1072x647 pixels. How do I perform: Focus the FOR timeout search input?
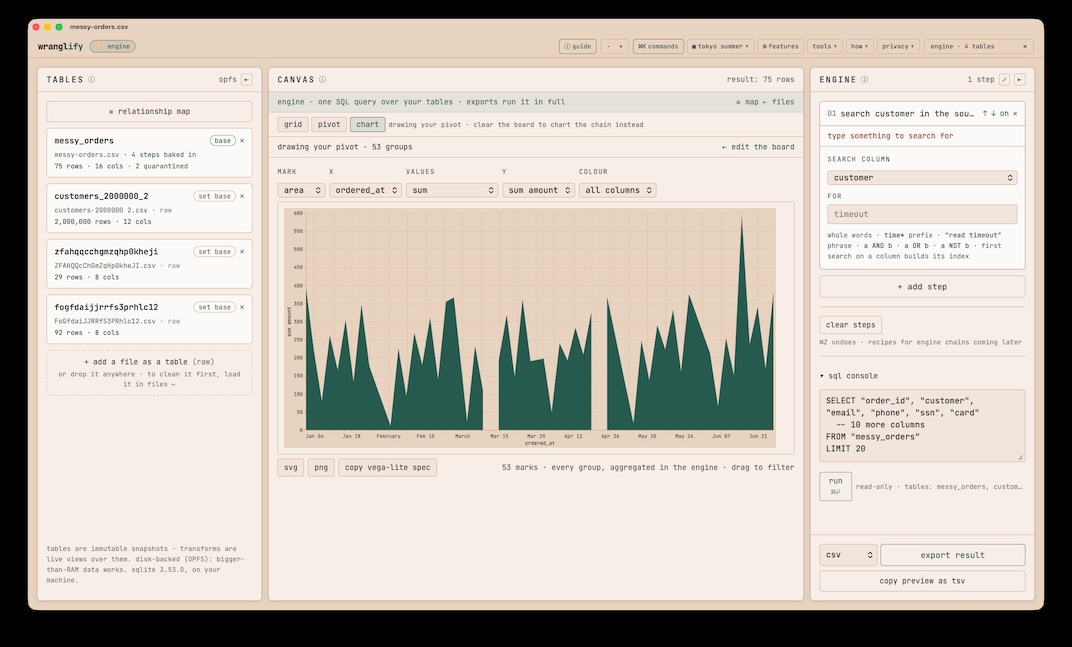[922, 214]
